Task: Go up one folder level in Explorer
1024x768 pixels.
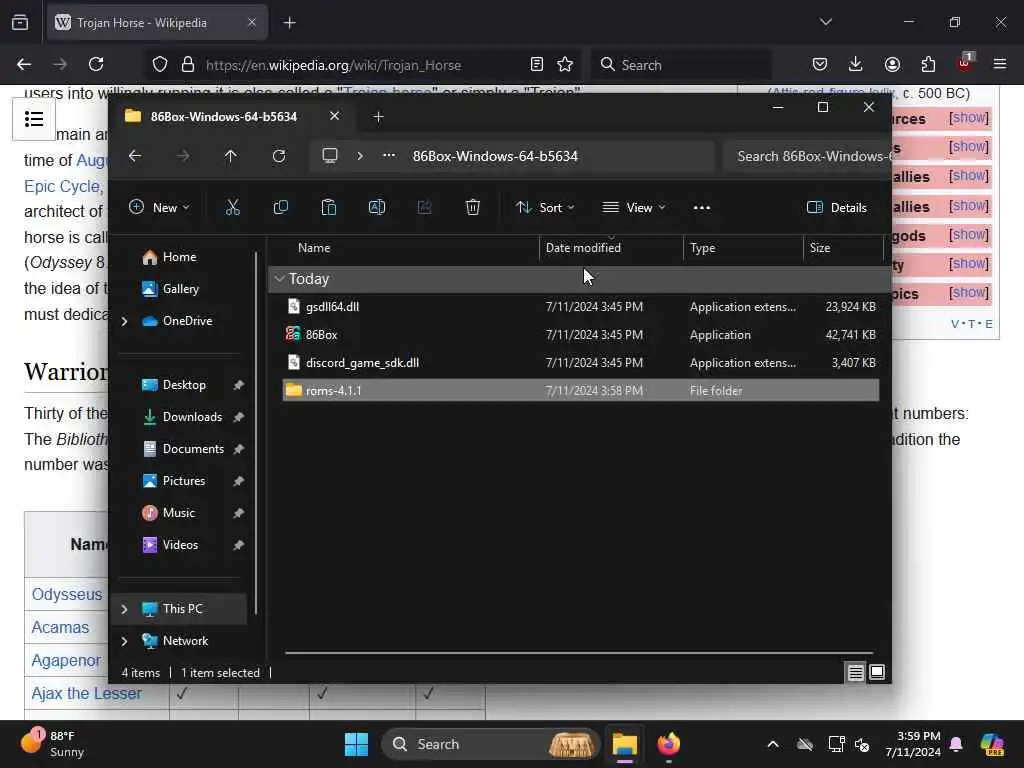Action: (231, 156)
